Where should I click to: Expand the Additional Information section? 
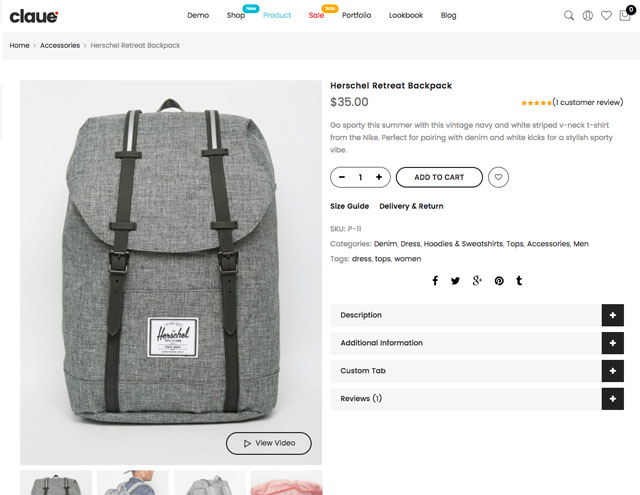pos(477,343)
